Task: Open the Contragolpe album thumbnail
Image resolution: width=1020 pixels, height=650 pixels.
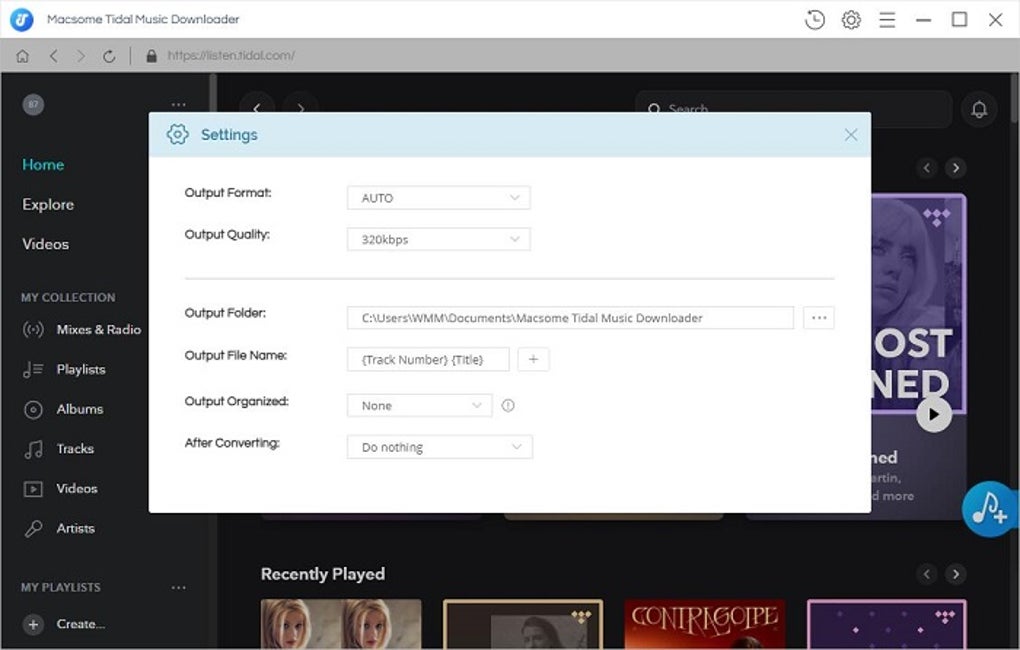Action: (705, 624)
